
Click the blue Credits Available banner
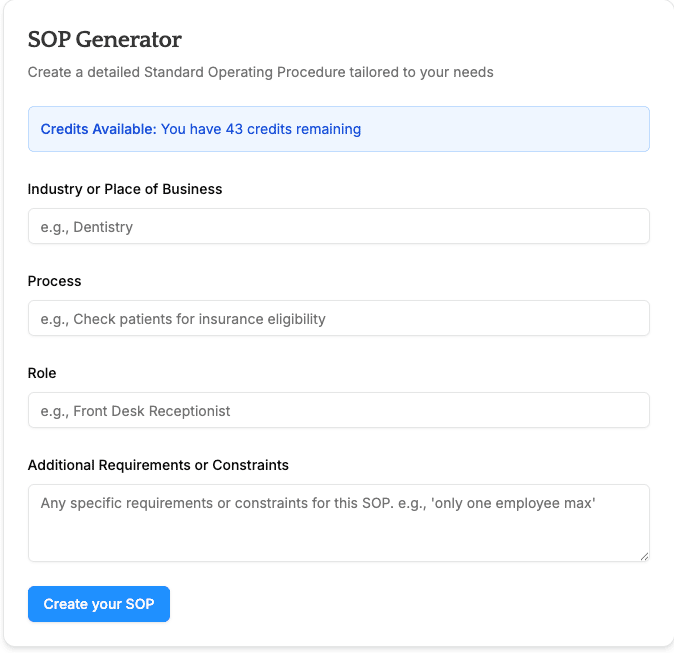tap(339, 129)
